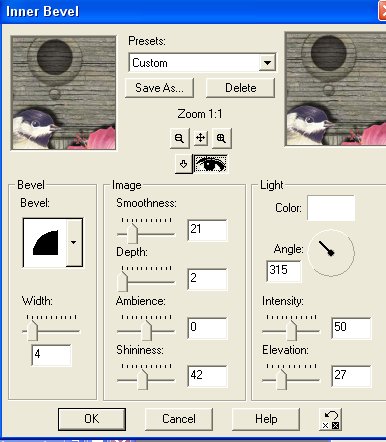The width and height of the screenshot is (386, 442).
Task: Click the Smoothness slider handle
Action: click(x=132, y=233)
